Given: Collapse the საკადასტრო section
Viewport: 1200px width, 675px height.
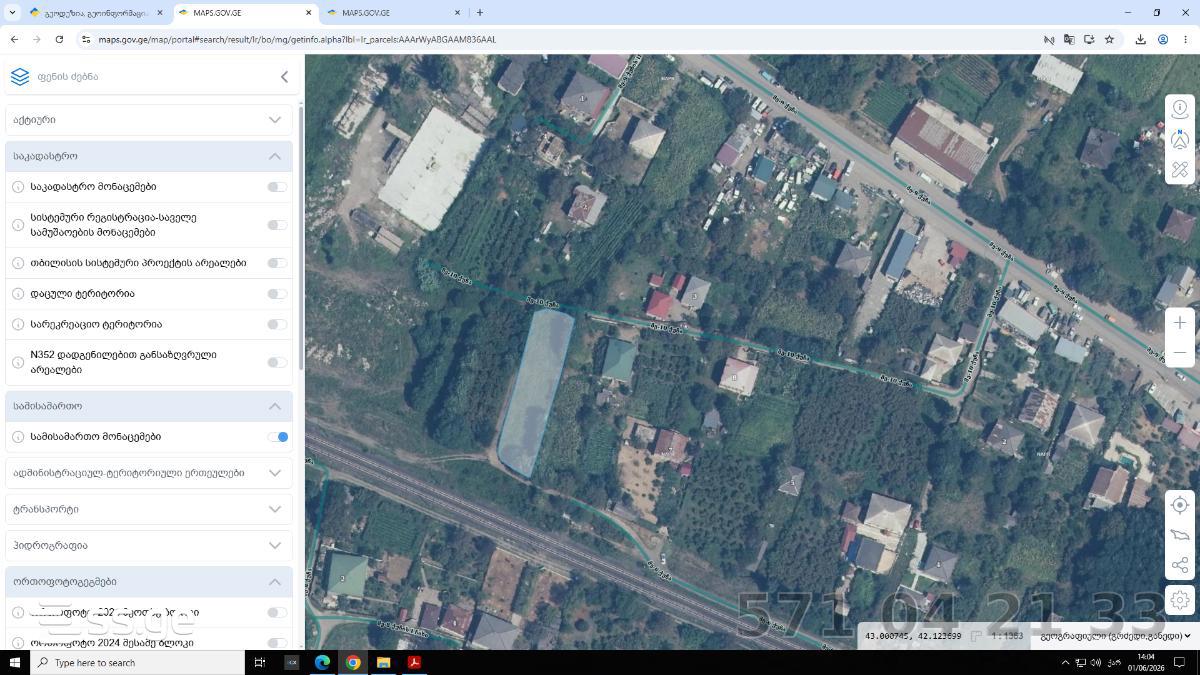Looking at the screenshot, I should (x=149, y=156).
